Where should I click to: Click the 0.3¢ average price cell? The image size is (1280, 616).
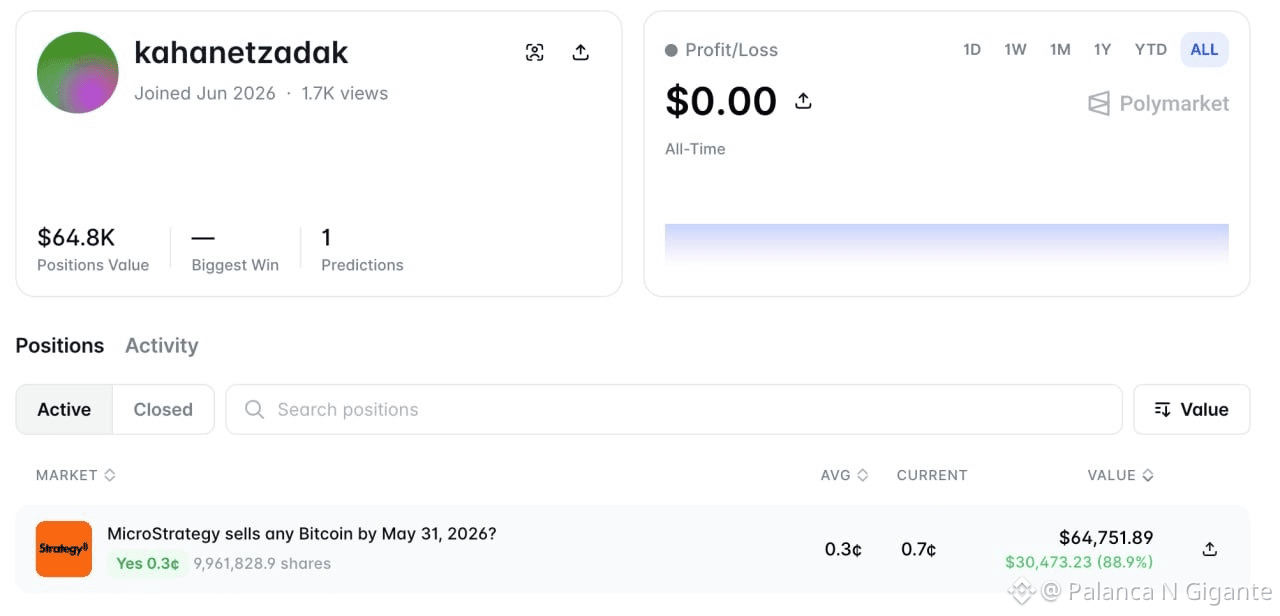[843, 549]
